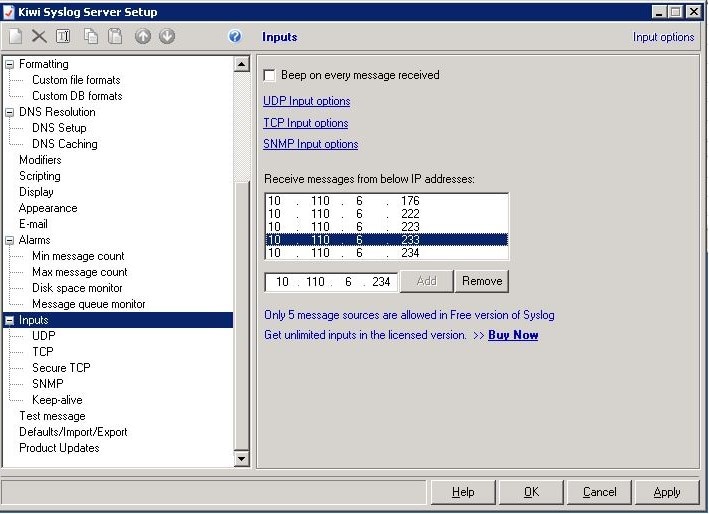Select Scripting in tree
The height and width of the screenshot is (514, 709).
(x=40, y=176)
